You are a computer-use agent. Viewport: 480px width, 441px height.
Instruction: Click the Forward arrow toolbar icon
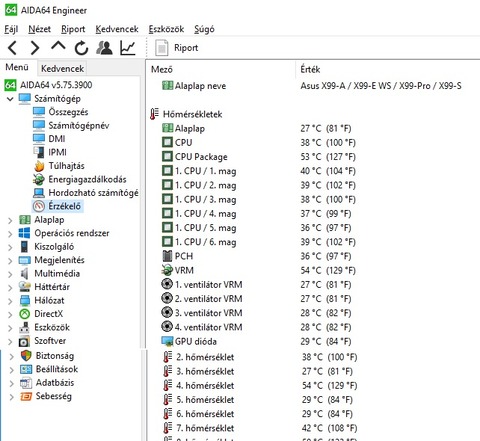(35, 48)
